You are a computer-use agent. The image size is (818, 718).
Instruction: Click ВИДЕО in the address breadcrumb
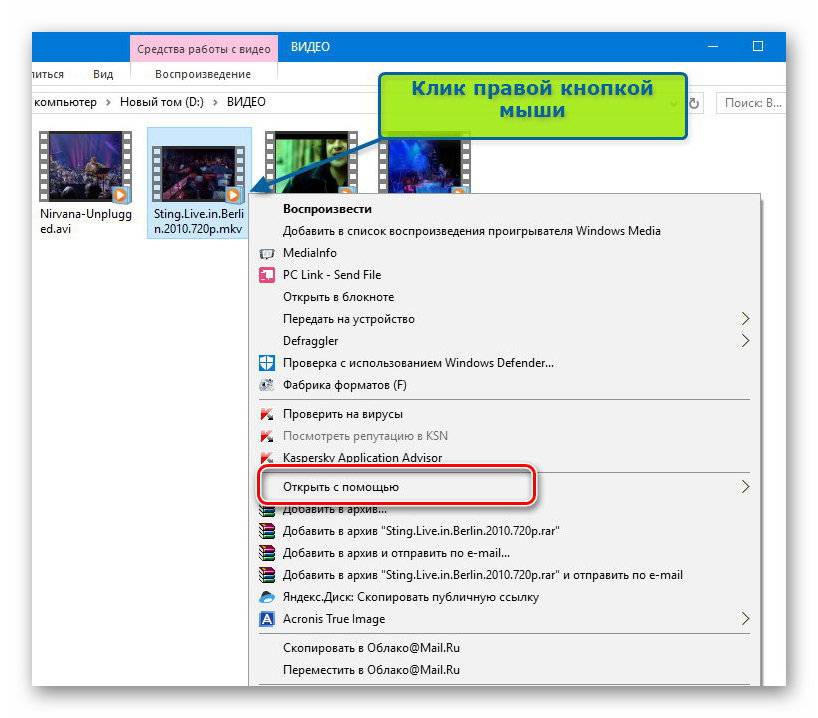point(246,102)
